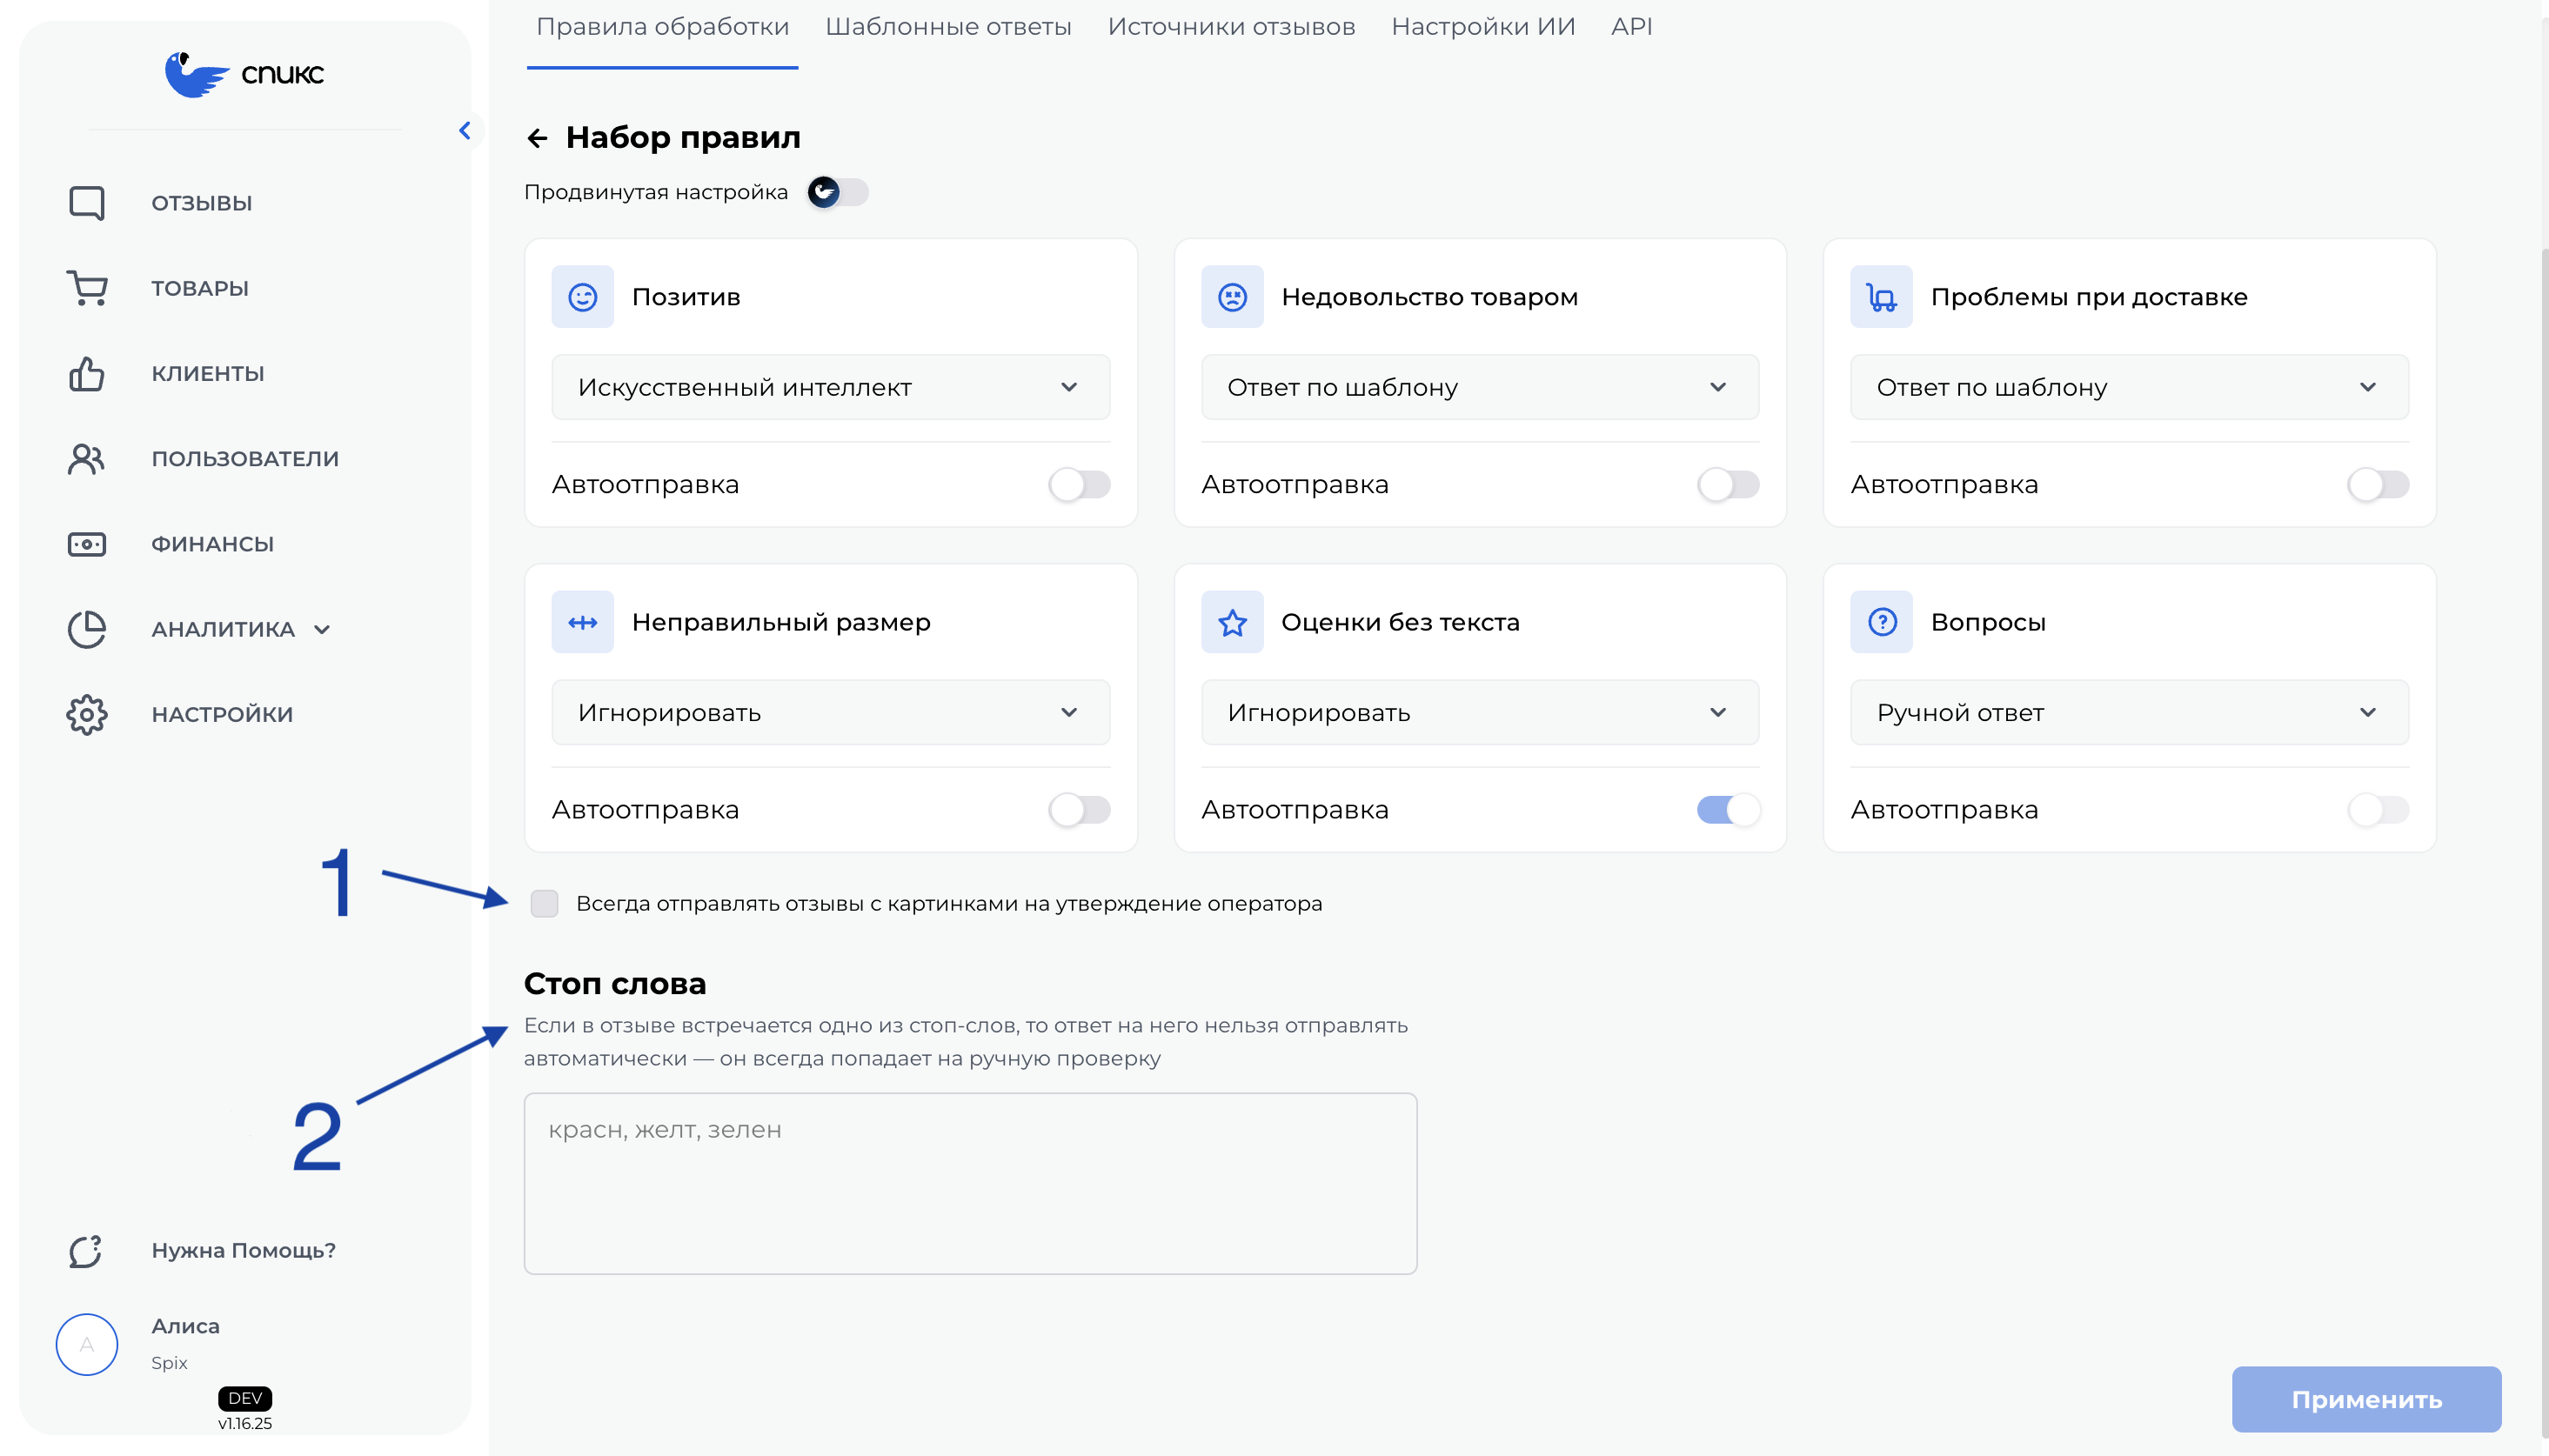Click the v1.16.25 version text
This screenshot has width=2549, height=1456.
(245, 1423)
